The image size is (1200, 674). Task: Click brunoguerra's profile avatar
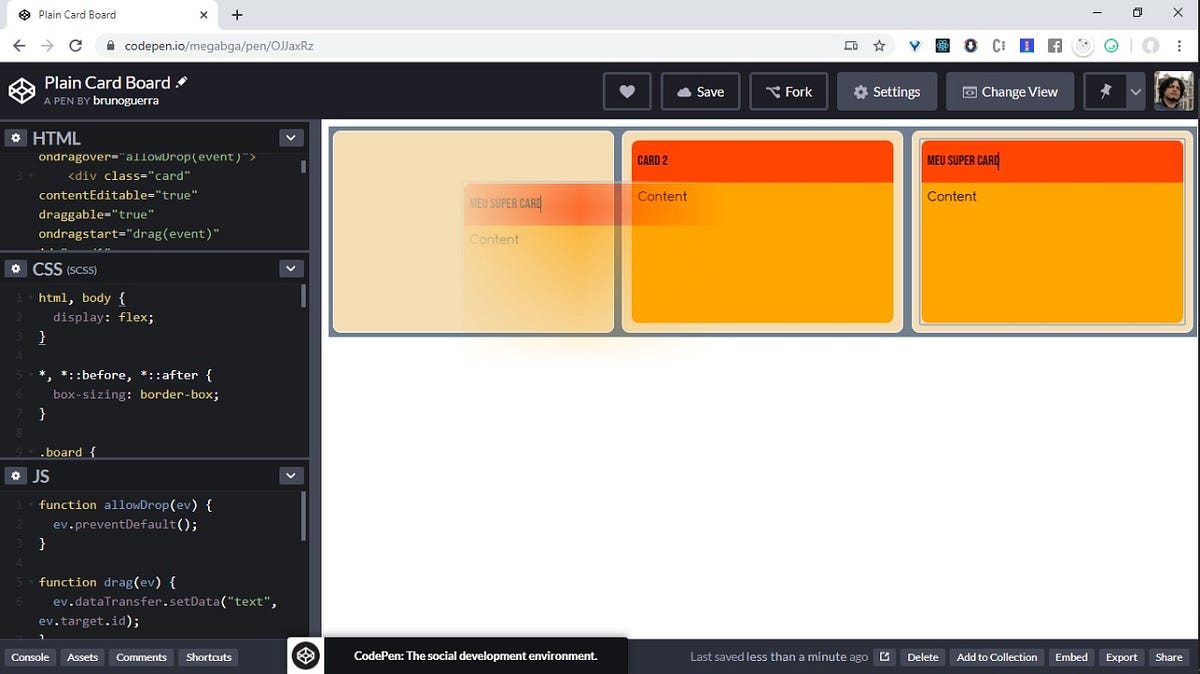(1172, 91)
